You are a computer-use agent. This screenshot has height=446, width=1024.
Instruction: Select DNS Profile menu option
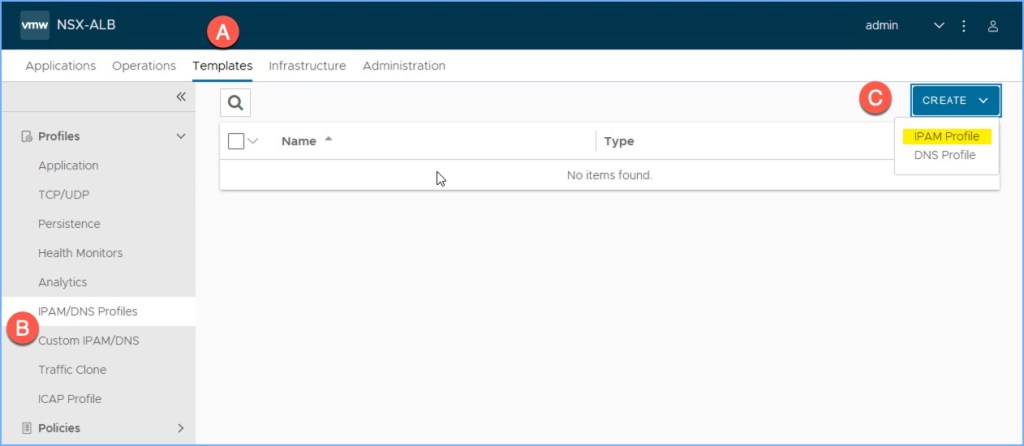pos(944,155)
